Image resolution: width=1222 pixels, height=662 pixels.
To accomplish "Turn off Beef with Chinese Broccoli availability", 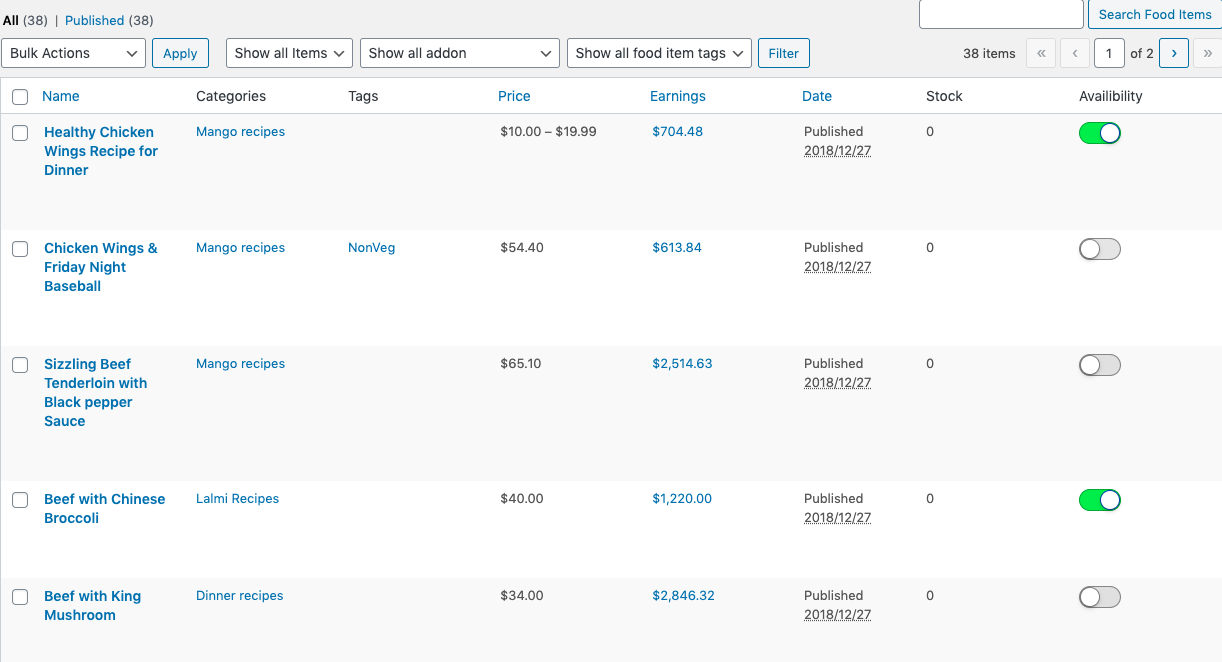I will click(1099, 500).
